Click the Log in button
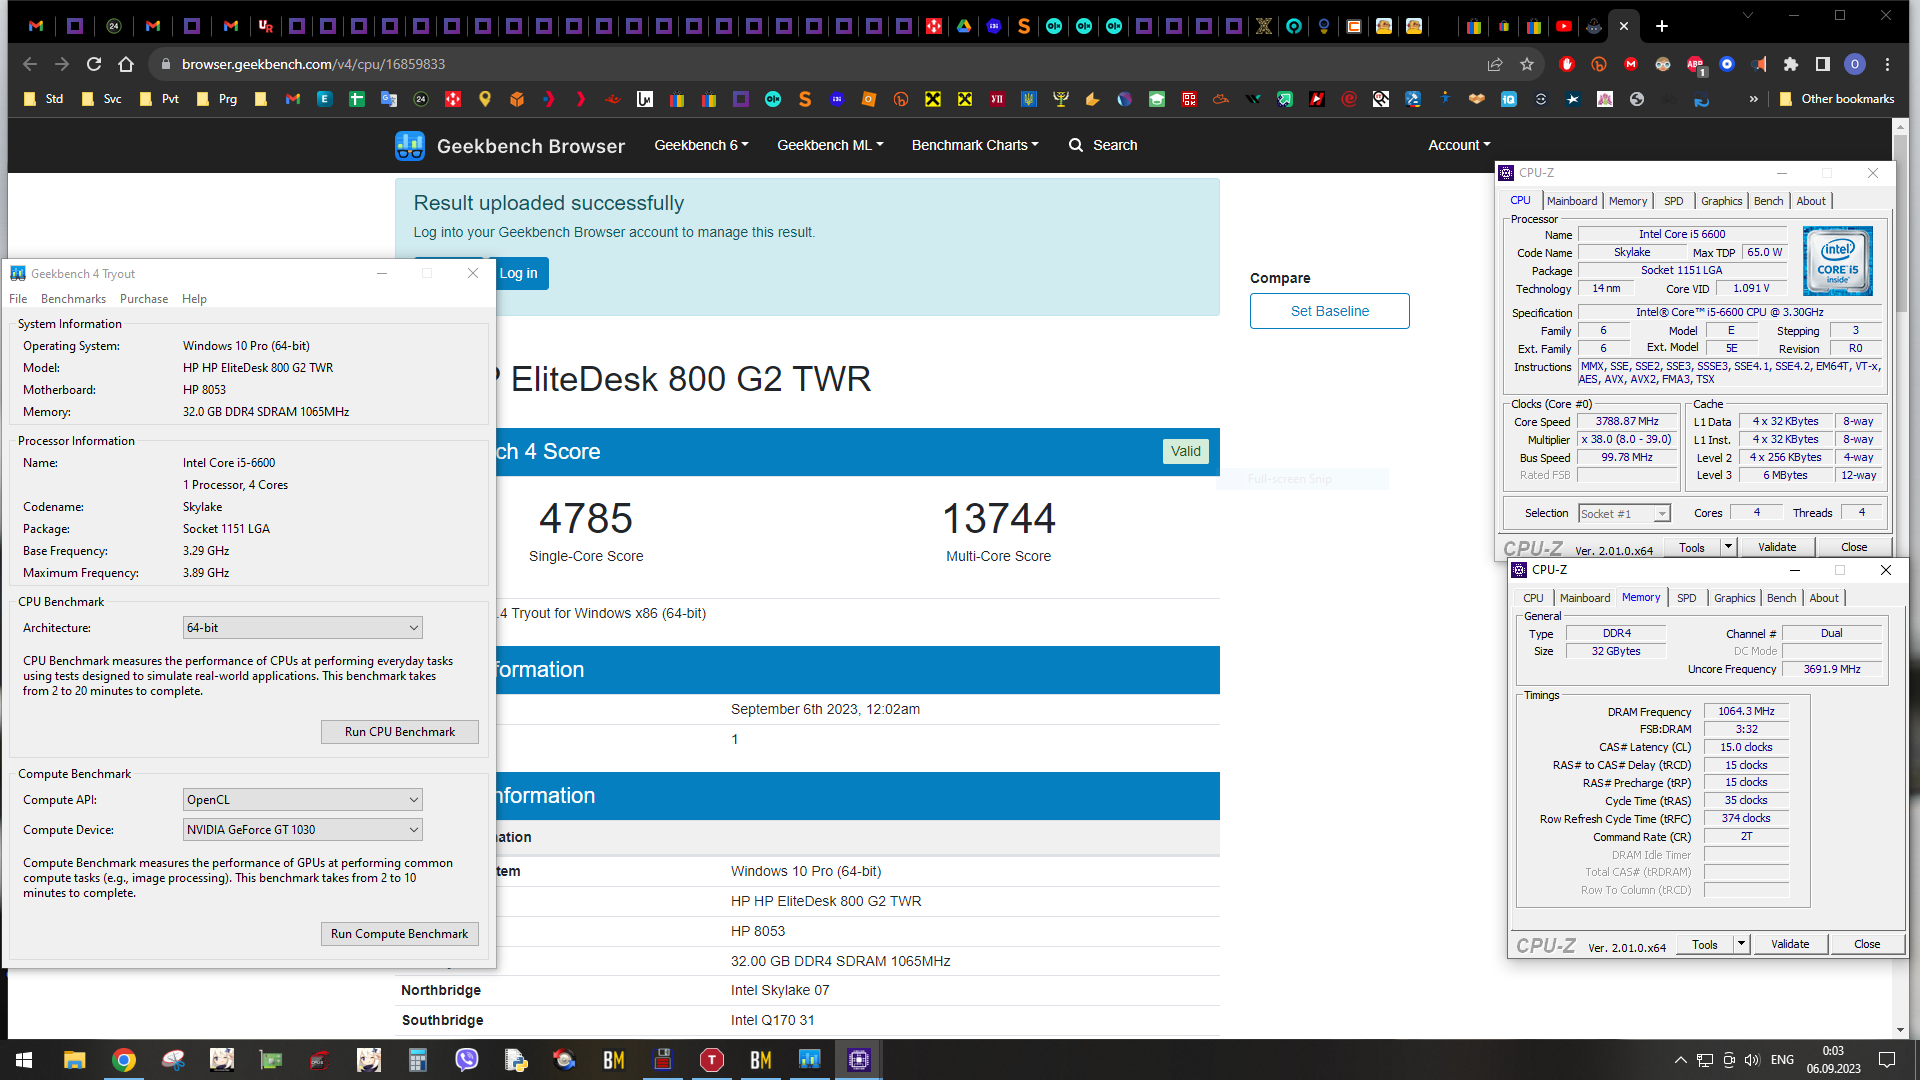This screenshot has width=1920, height=1080. click(520, 273)
